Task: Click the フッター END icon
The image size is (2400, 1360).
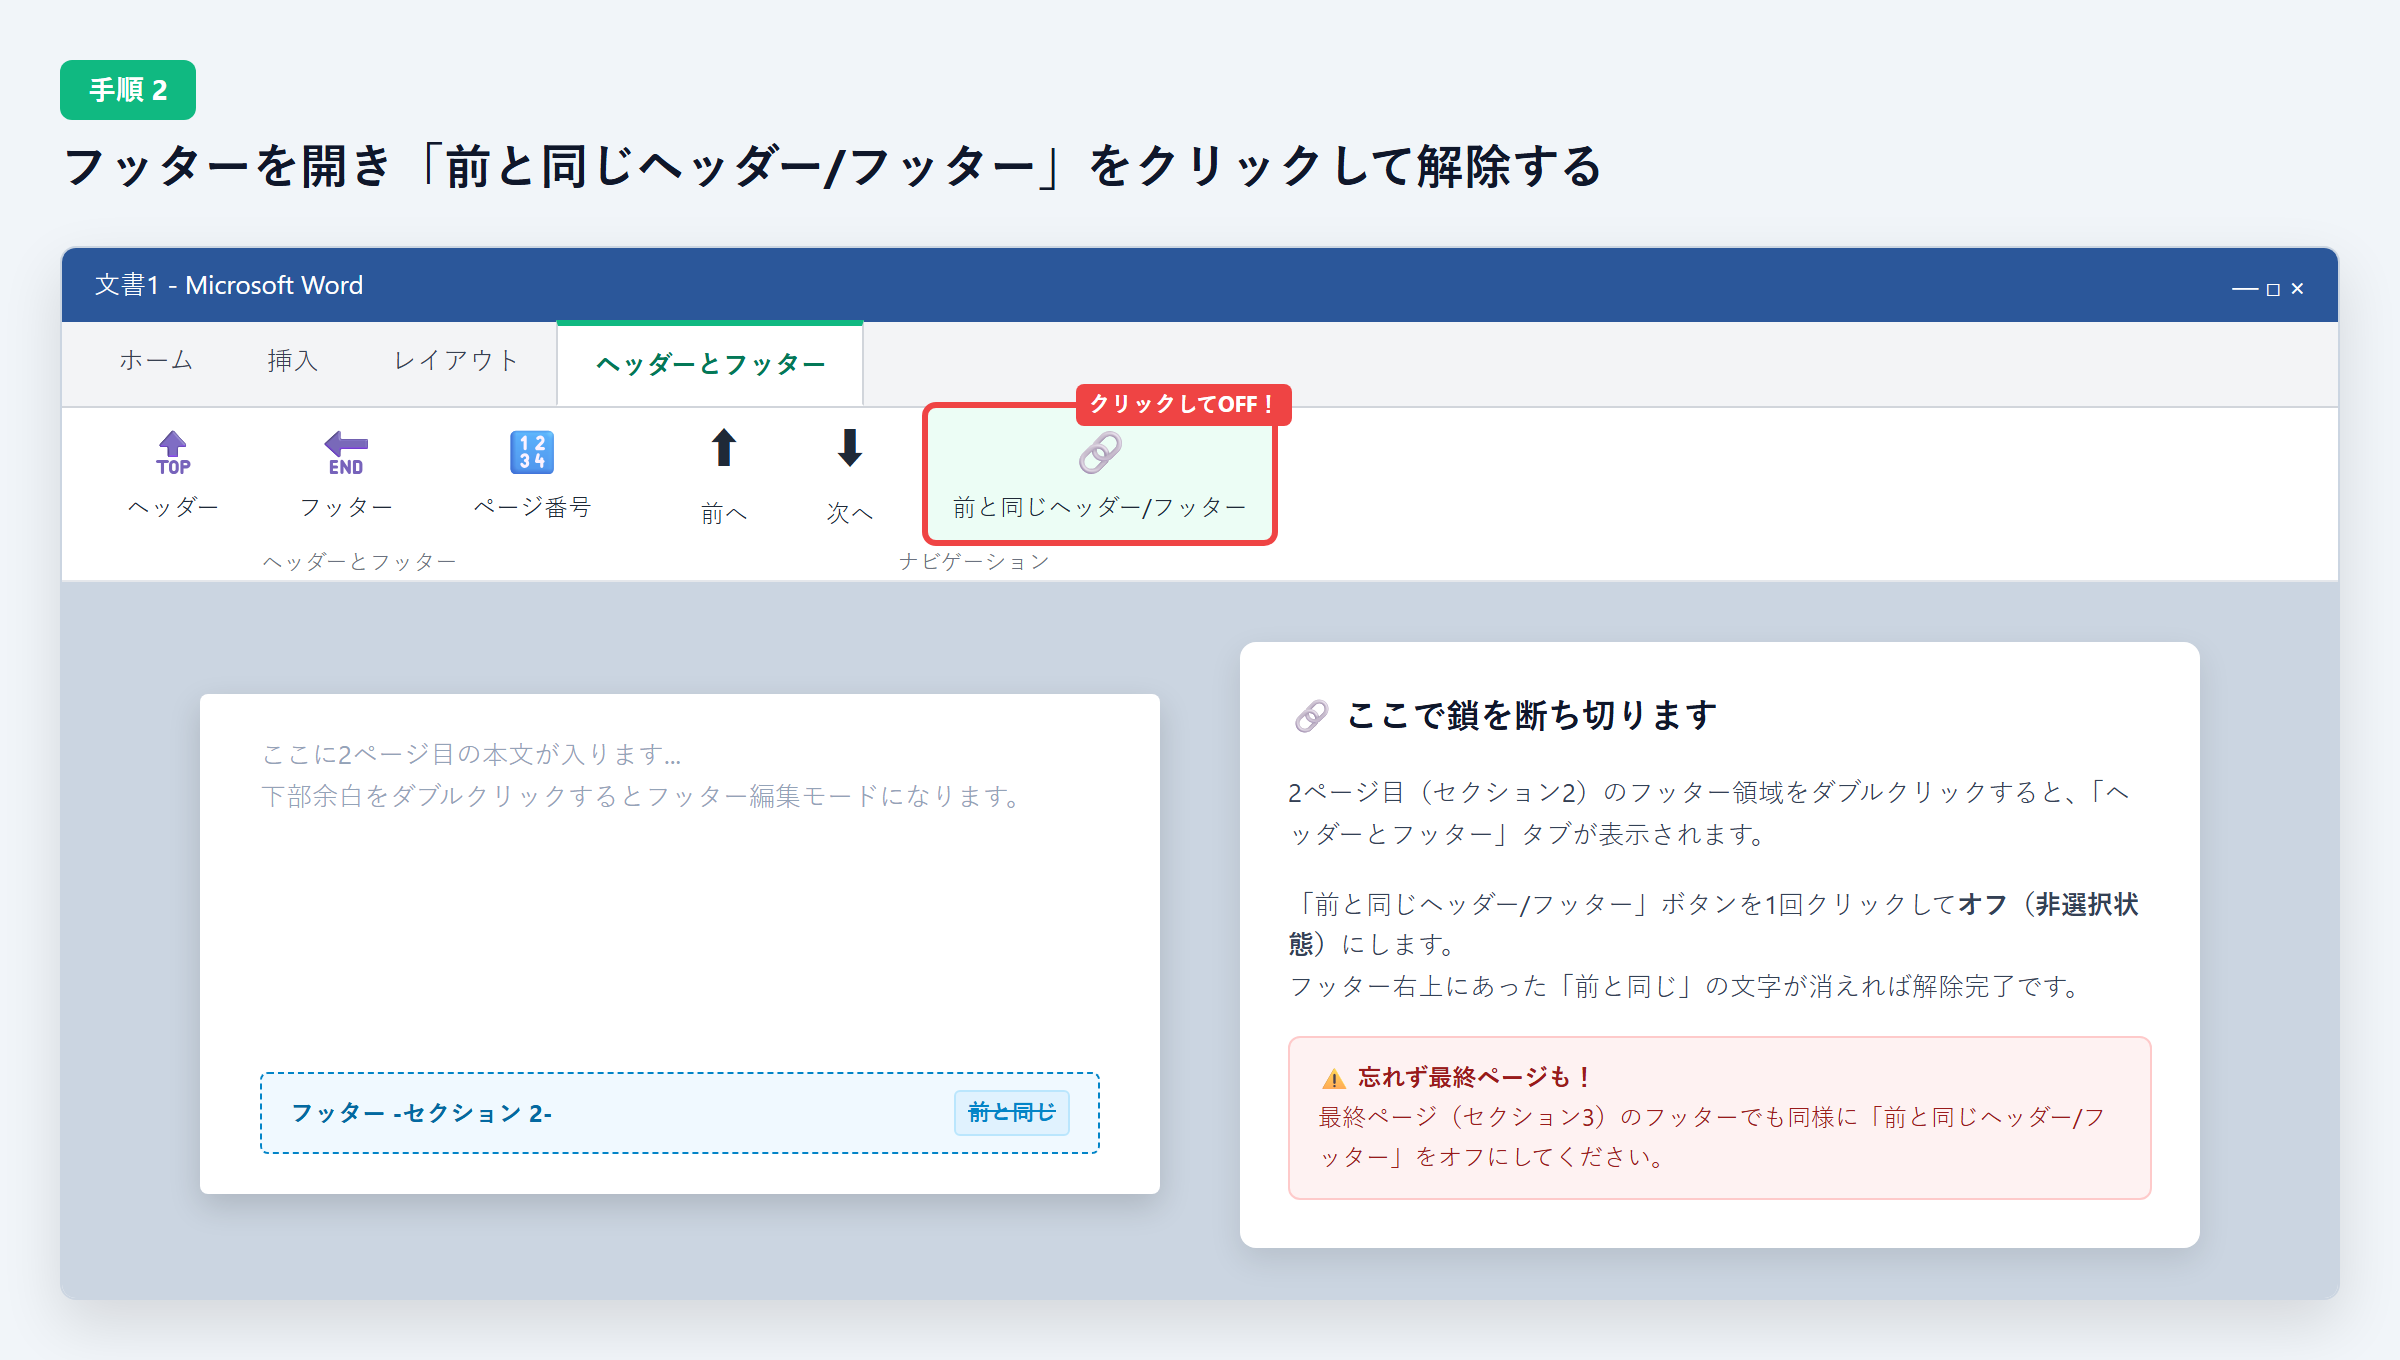Action: tap(346, 453)
